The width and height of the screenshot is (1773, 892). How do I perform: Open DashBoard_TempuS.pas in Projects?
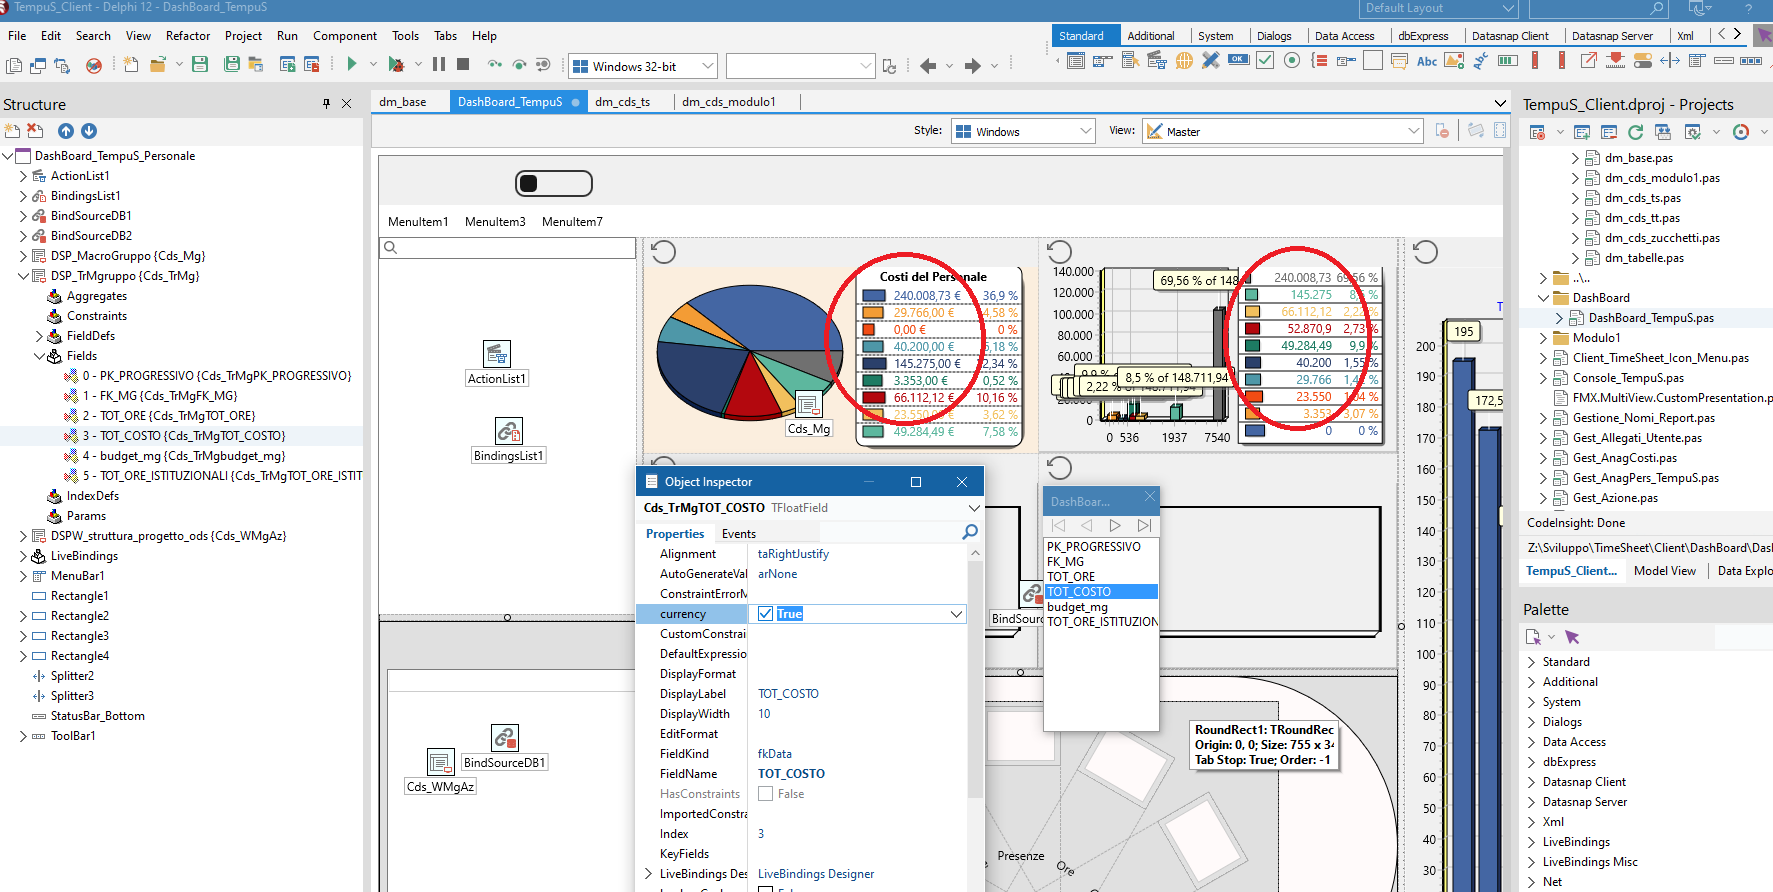1651,318
